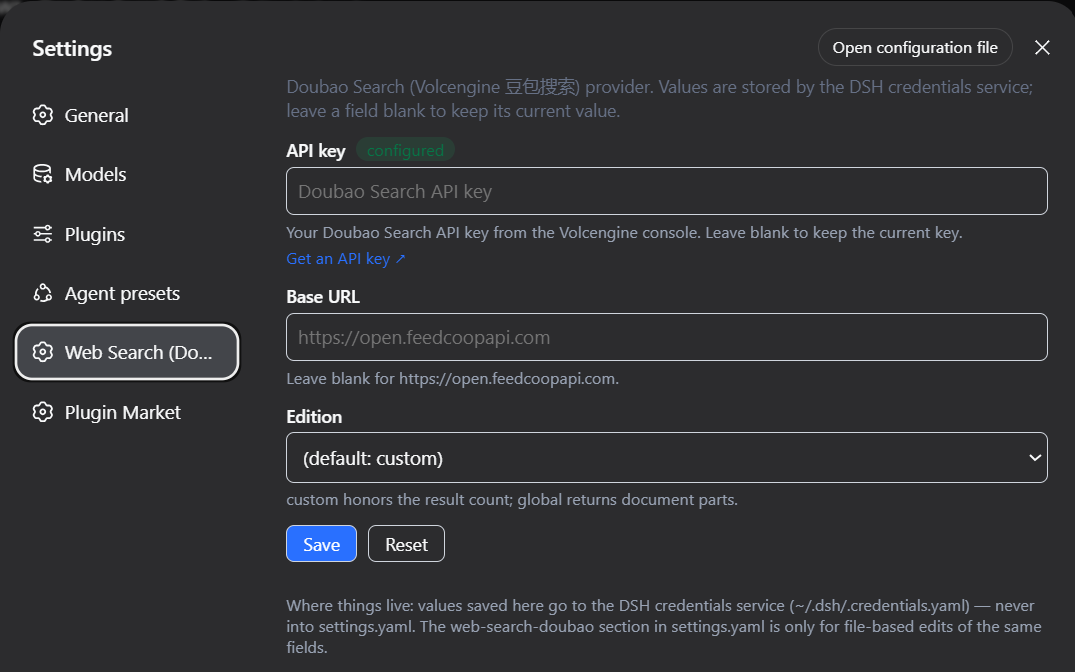Click the Web Search gear icon

click(x=43, y=352)
